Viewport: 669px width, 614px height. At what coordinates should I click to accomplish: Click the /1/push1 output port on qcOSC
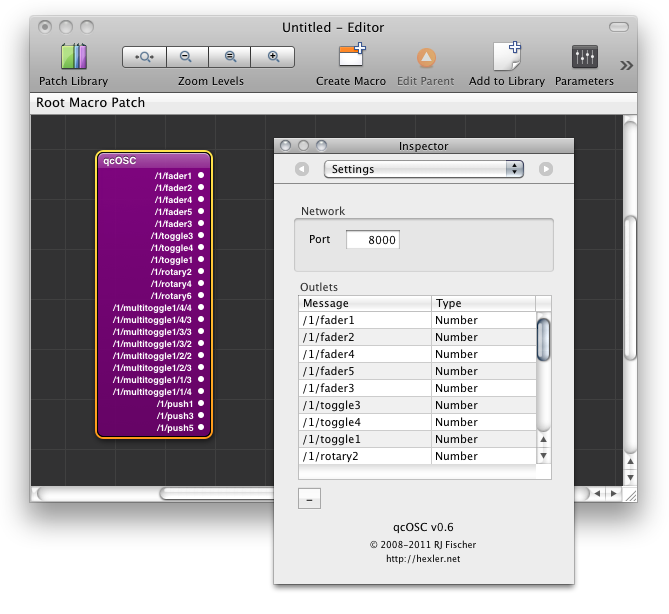[x=201, y=403]
